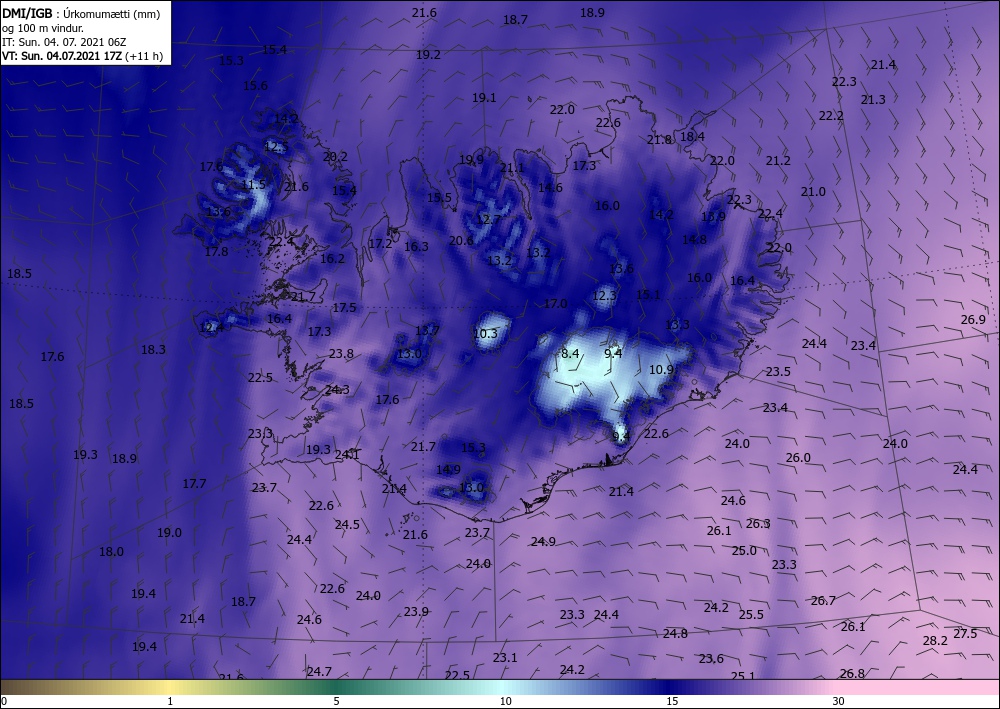Image resolution: width=1000 pixels, height=709 pixels.
Task: Click the 15.1 value northeast of the glacier
Action: tap(648, 294)
